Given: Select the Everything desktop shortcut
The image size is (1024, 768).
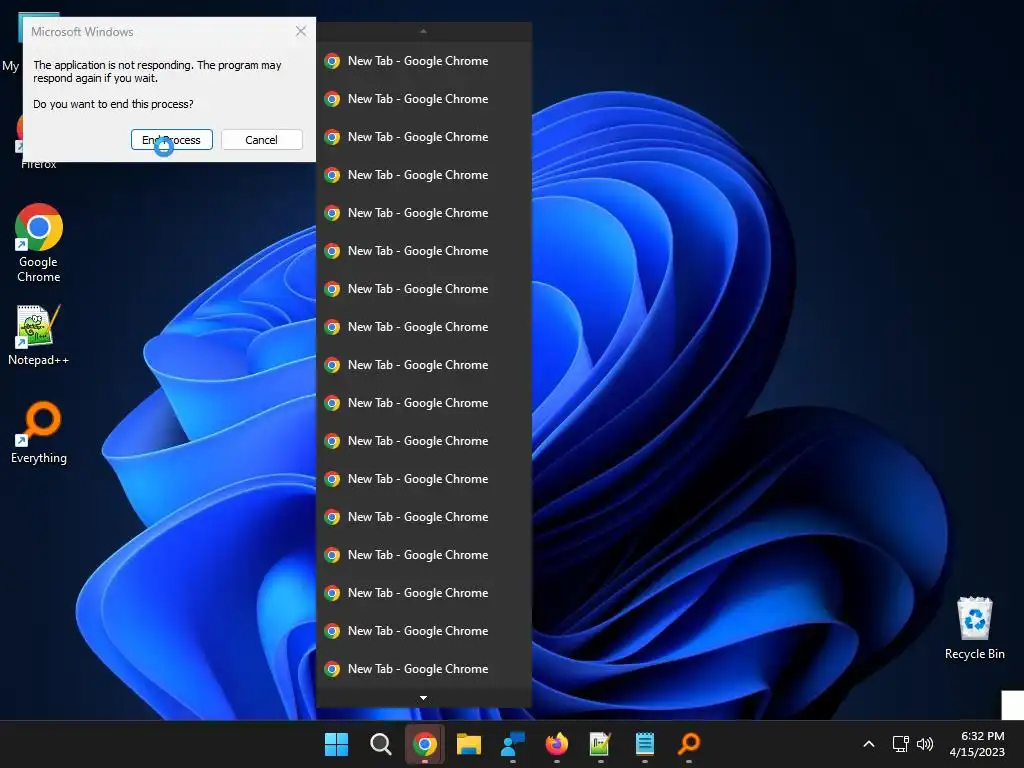Looking at the screenshot, I should [x=39, y=432].
